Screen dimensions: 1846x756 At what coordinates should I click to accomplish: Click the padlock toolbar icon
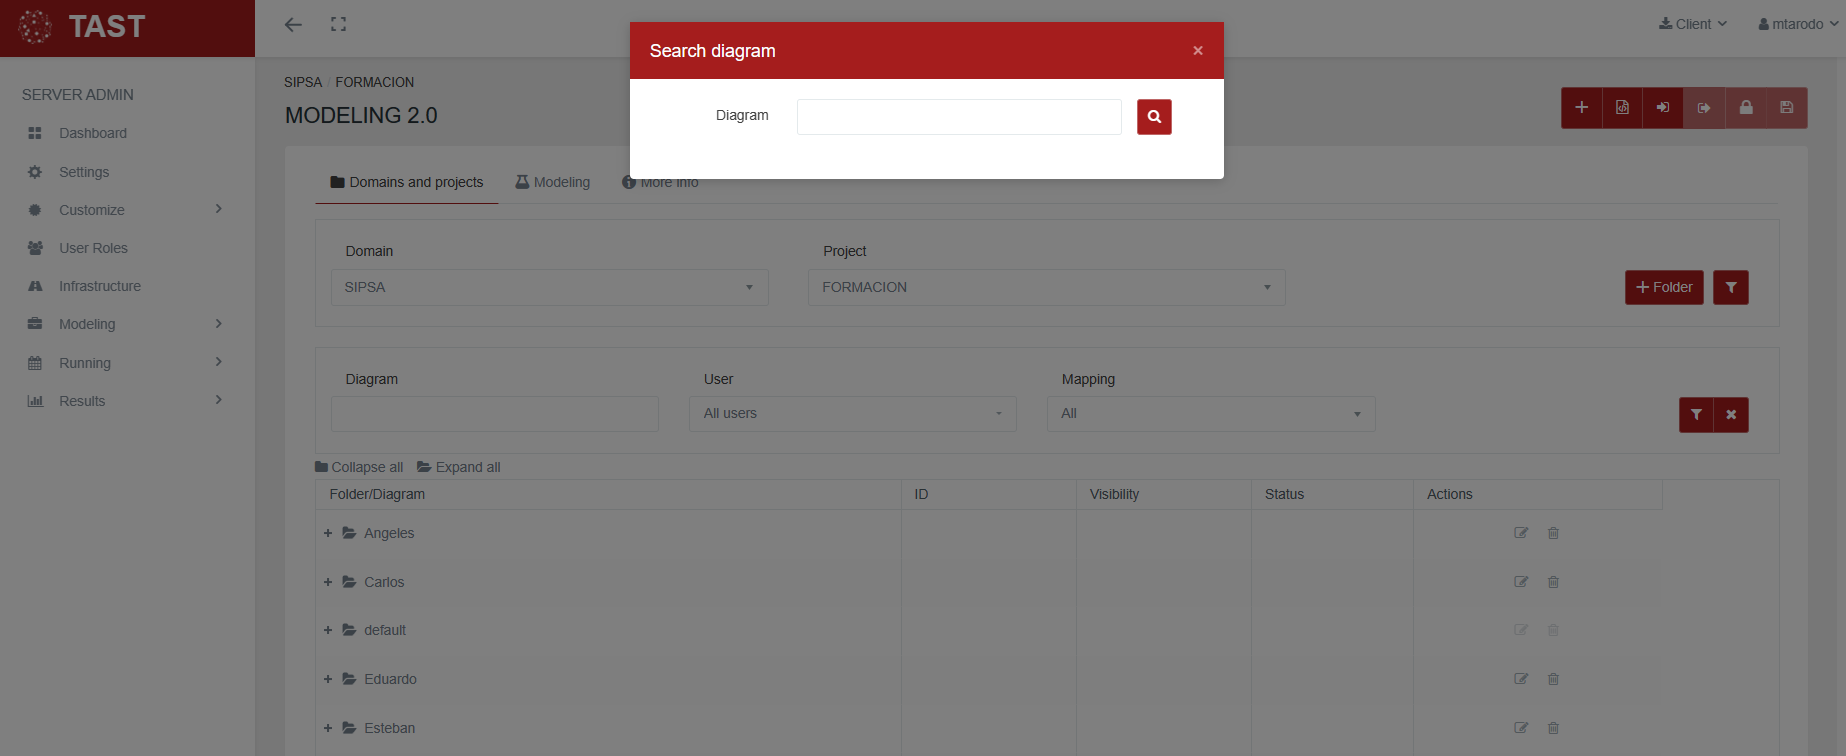pyautogui.click(x=1745, y=108)
